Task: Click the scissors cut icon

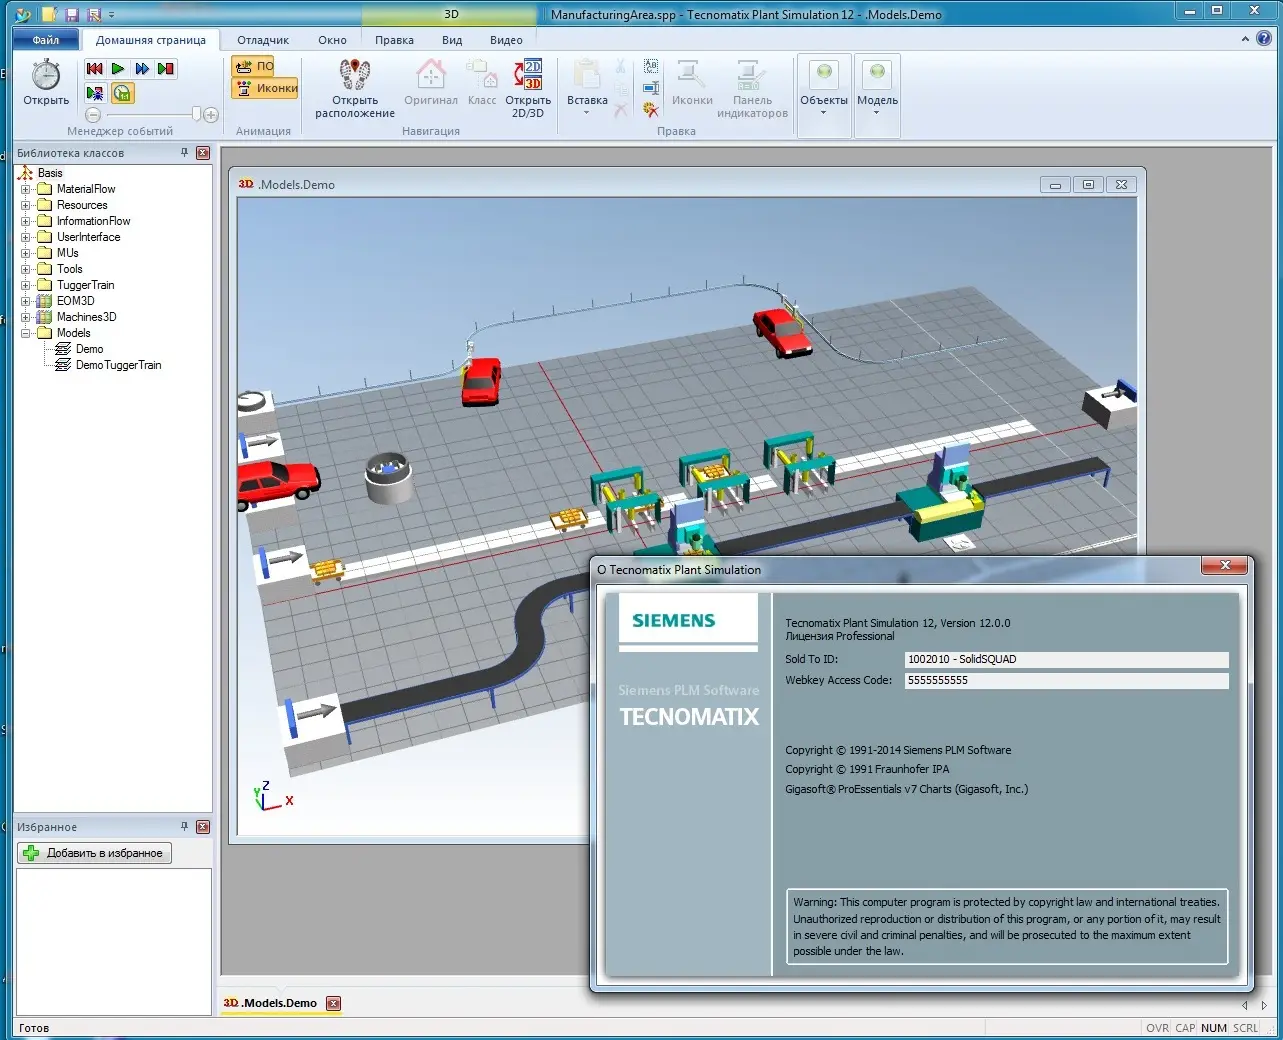Action: coord(621,66)
